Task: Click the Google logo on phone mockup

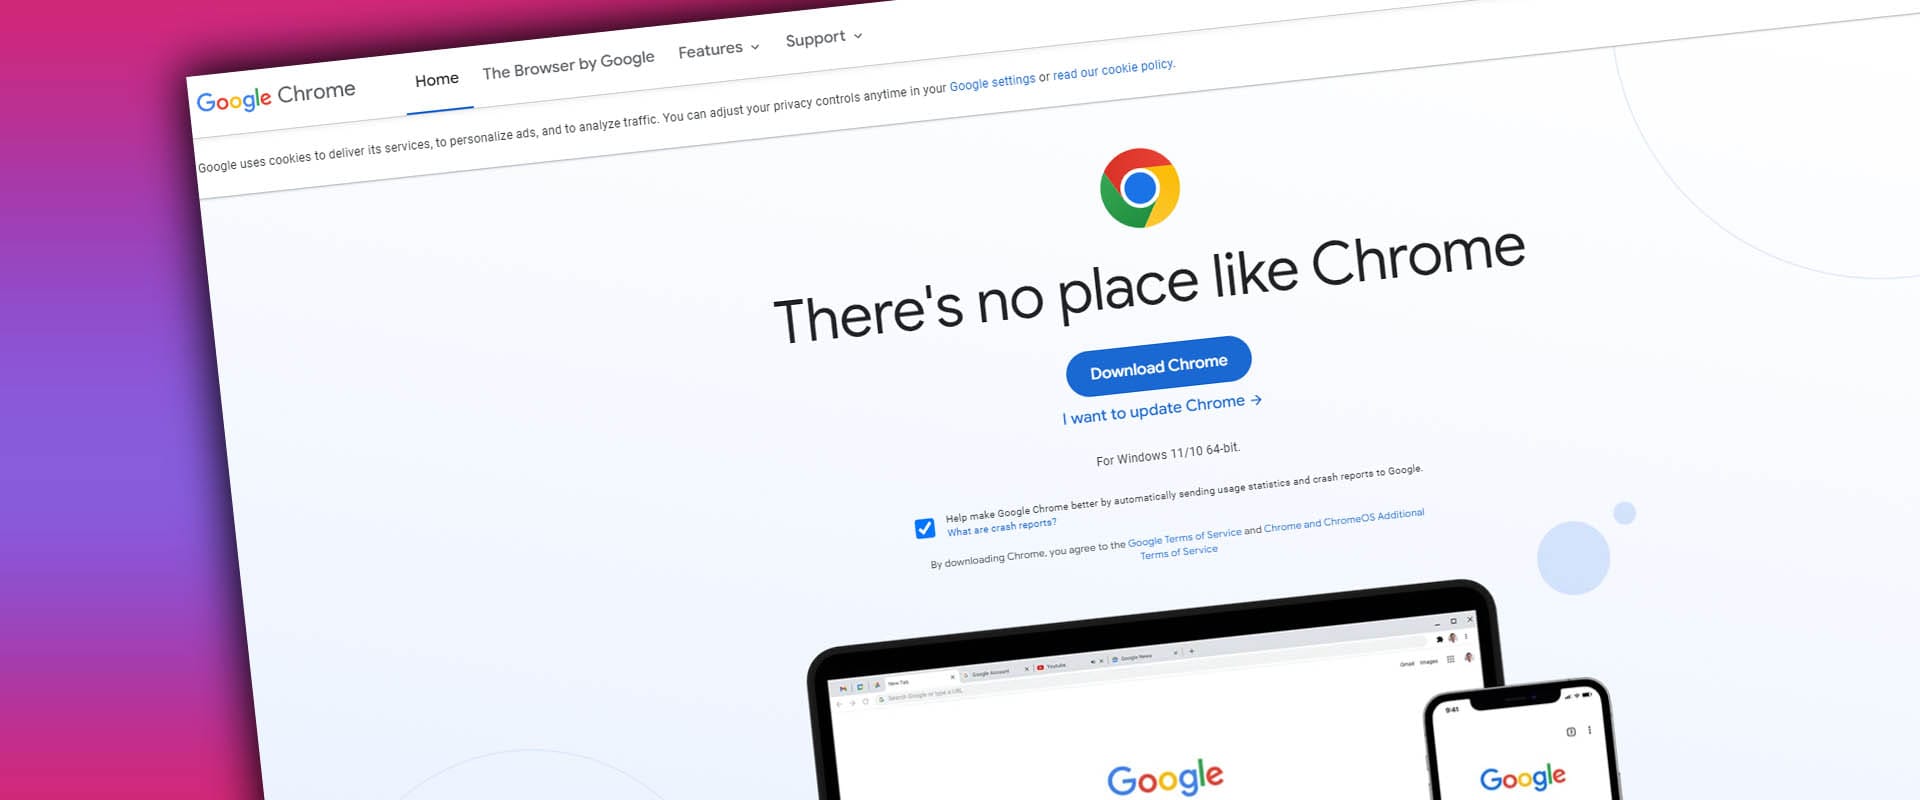Action: [1523, 777]
